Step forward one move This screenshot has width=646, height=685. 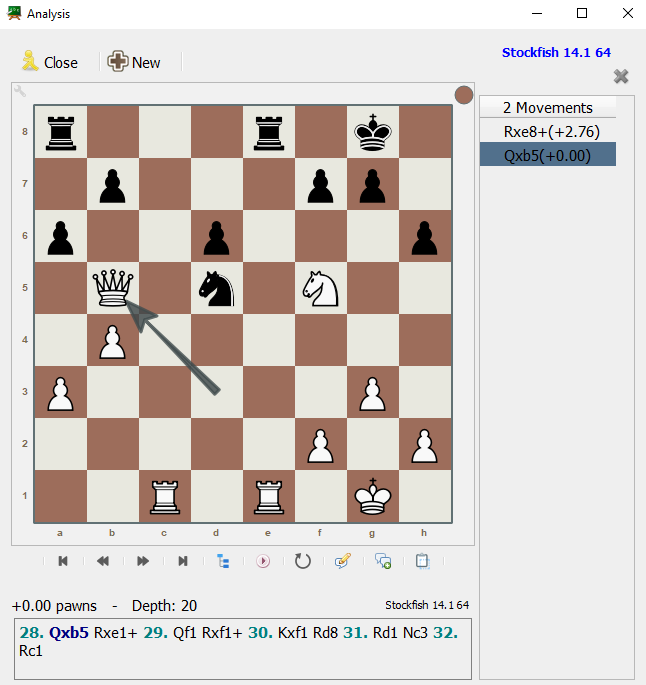coord(143,561)
